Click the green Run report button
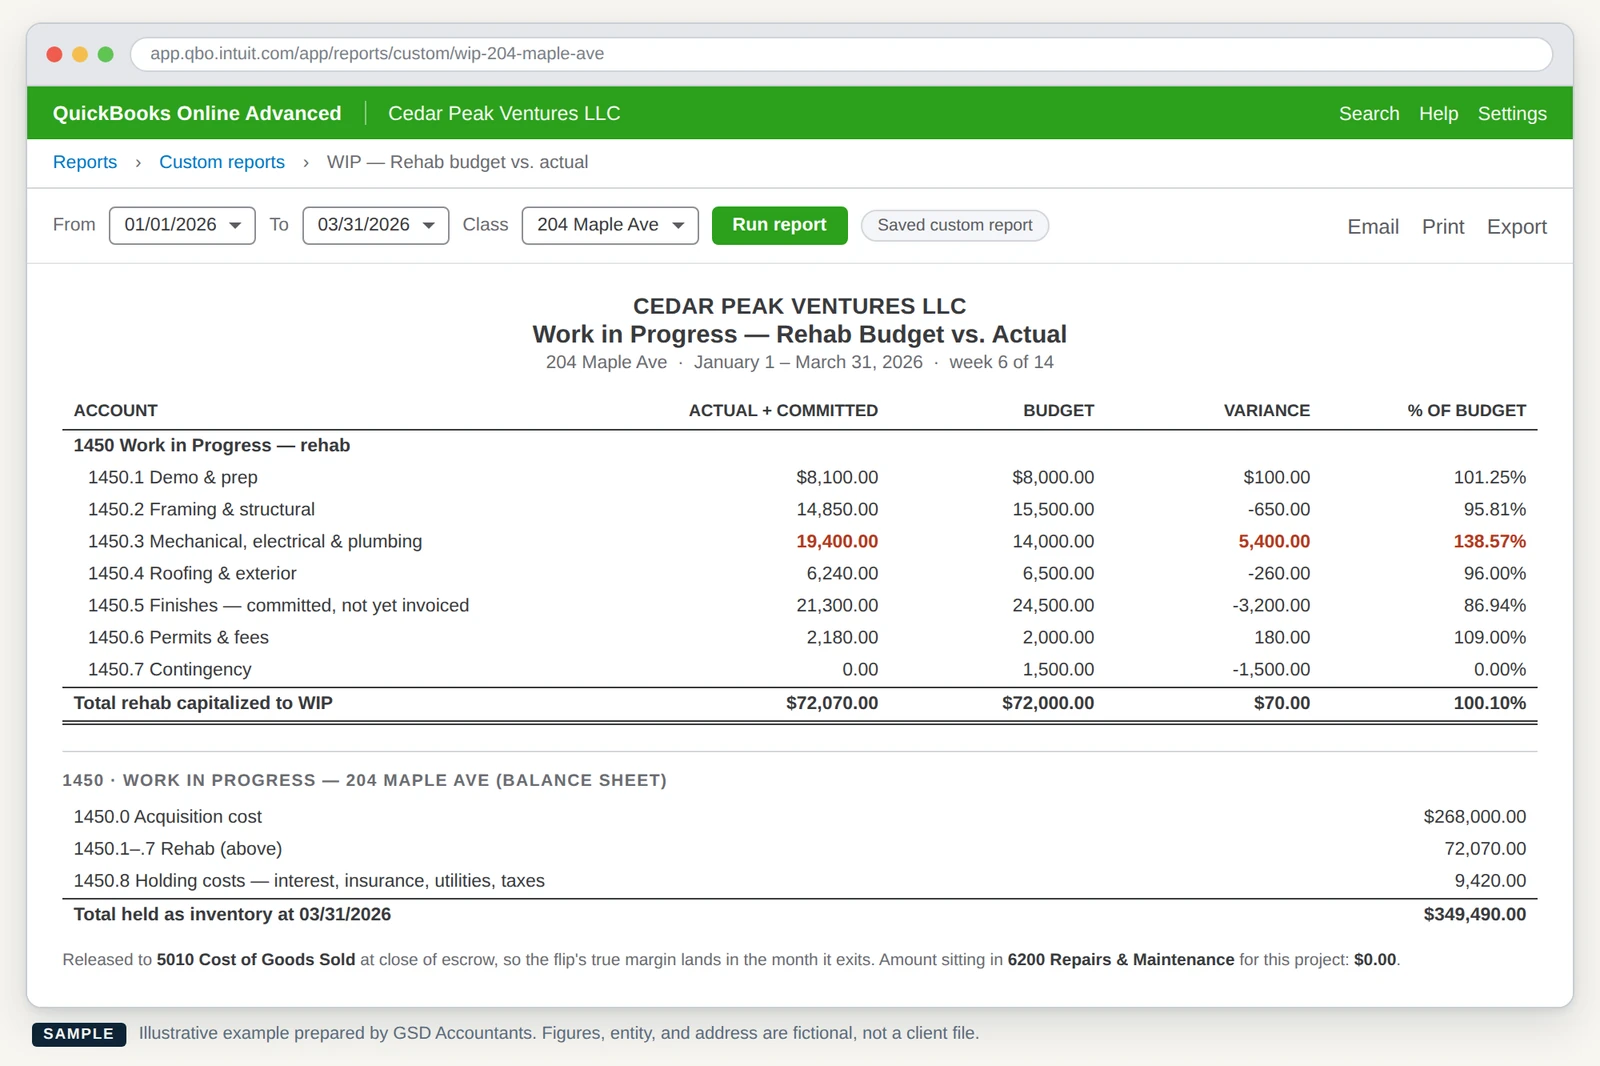The width and height of the screenshot is (1600, 1066). click(x=779, y=225)
